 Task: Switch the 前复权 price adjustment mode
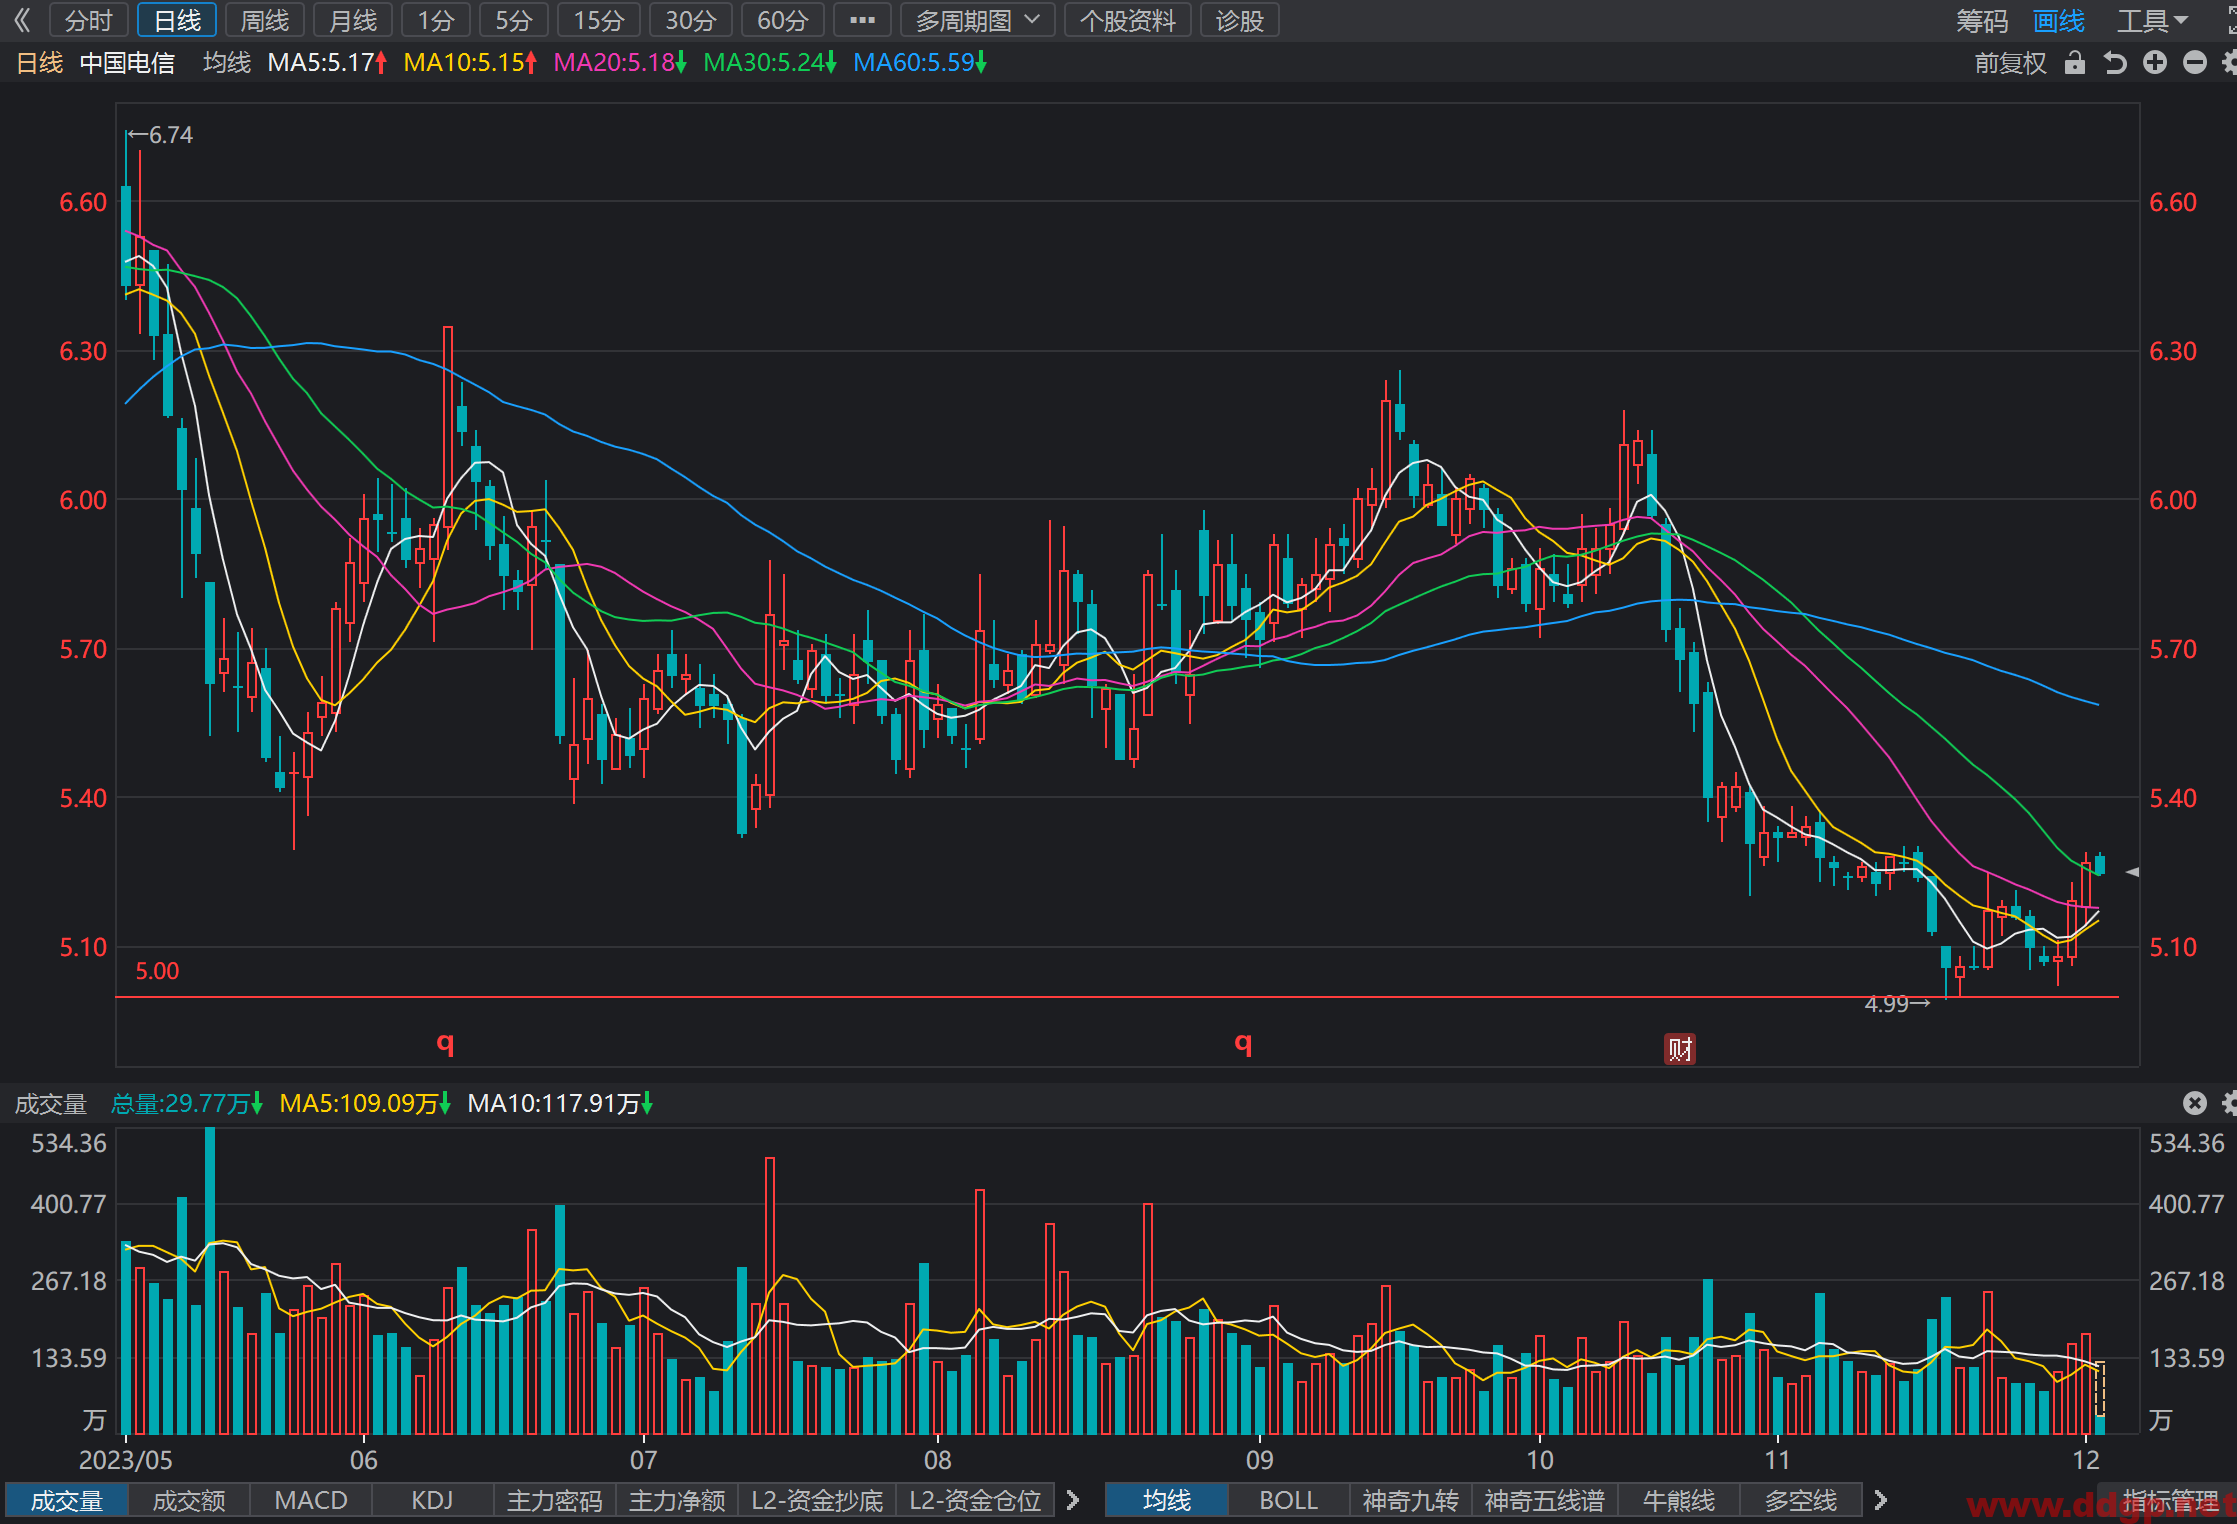point(2011,63)
